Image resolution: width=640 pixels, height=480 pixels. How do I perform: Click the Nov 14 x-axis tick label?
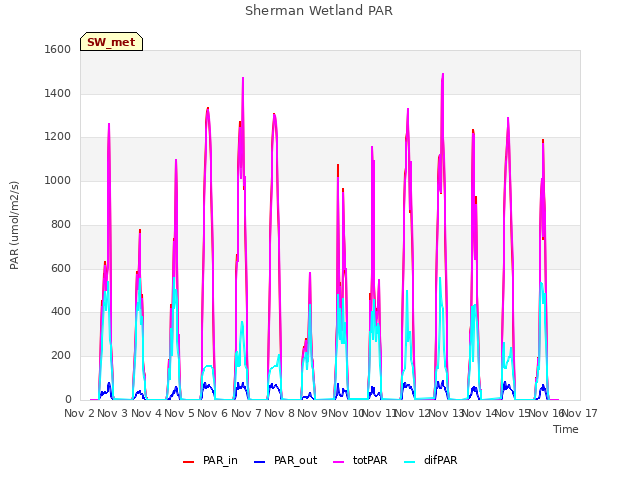click(479, 413)
